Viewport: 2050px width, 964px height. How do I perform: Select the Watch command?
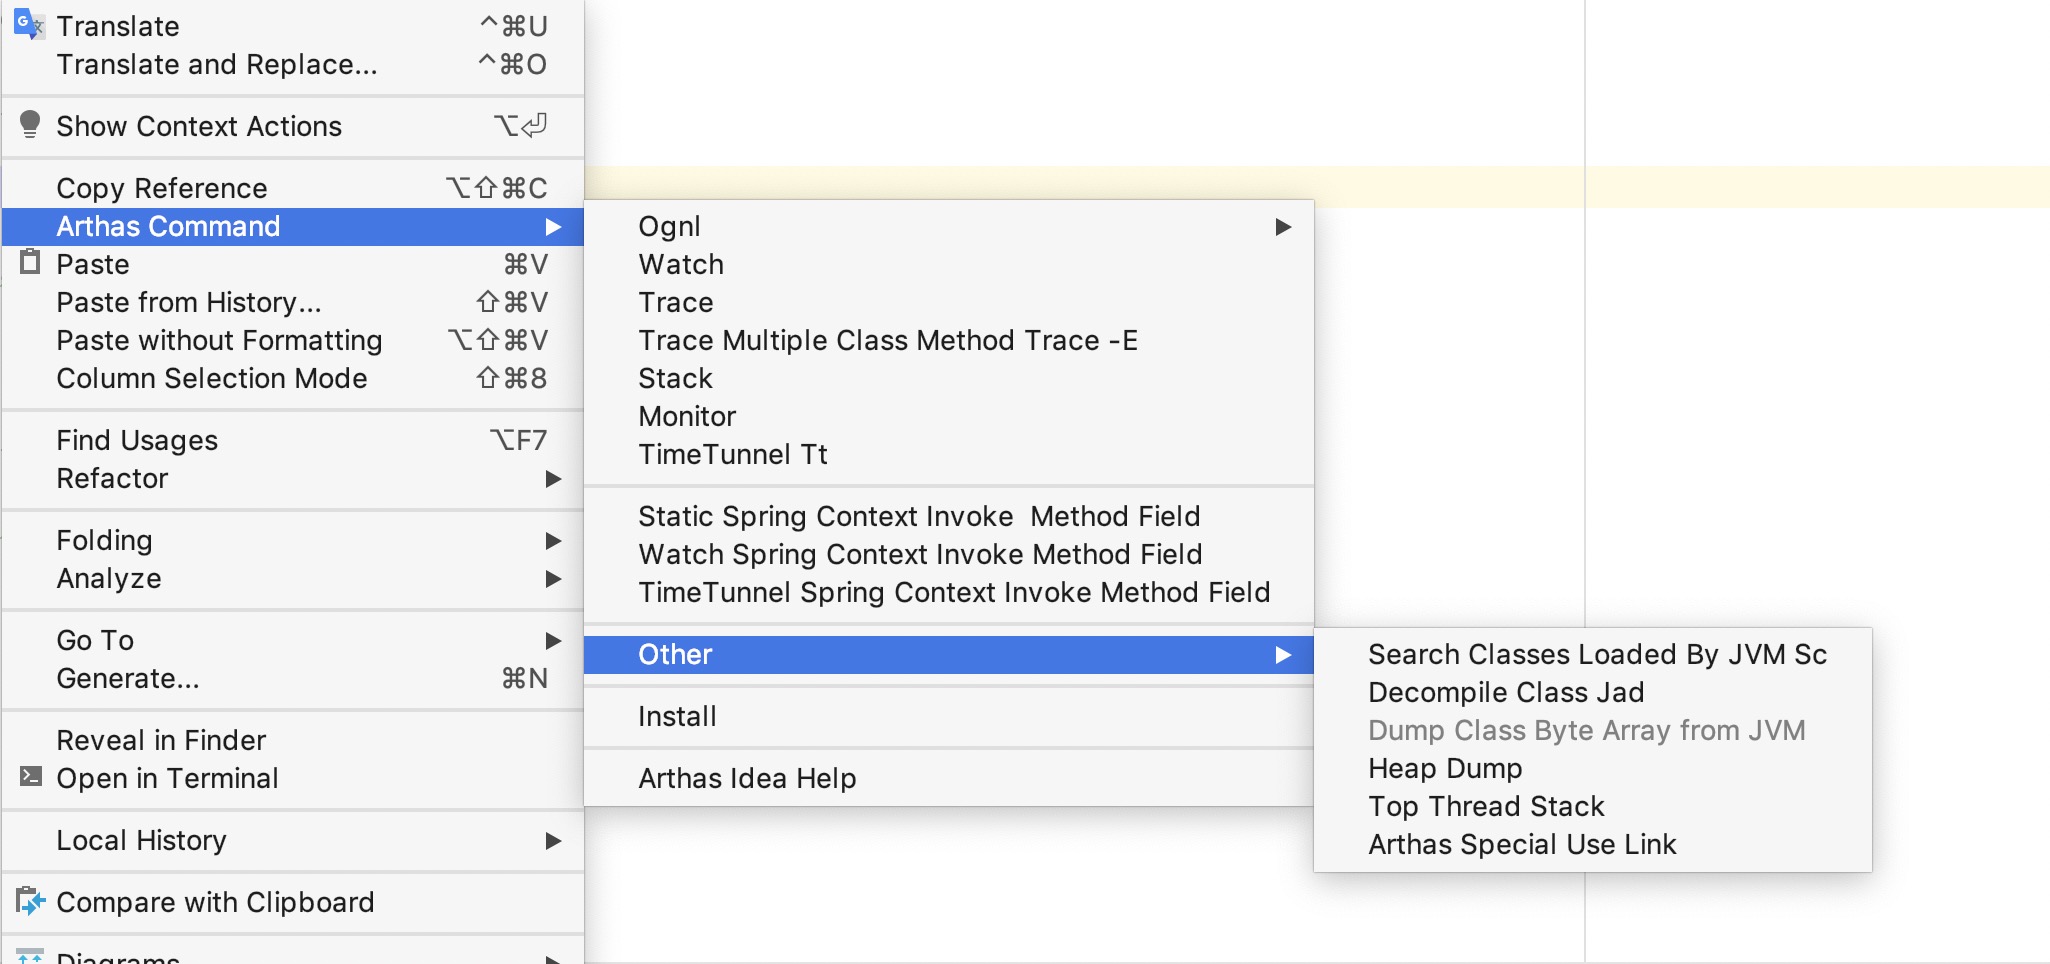pyautogui.click(x=948, y=264)
